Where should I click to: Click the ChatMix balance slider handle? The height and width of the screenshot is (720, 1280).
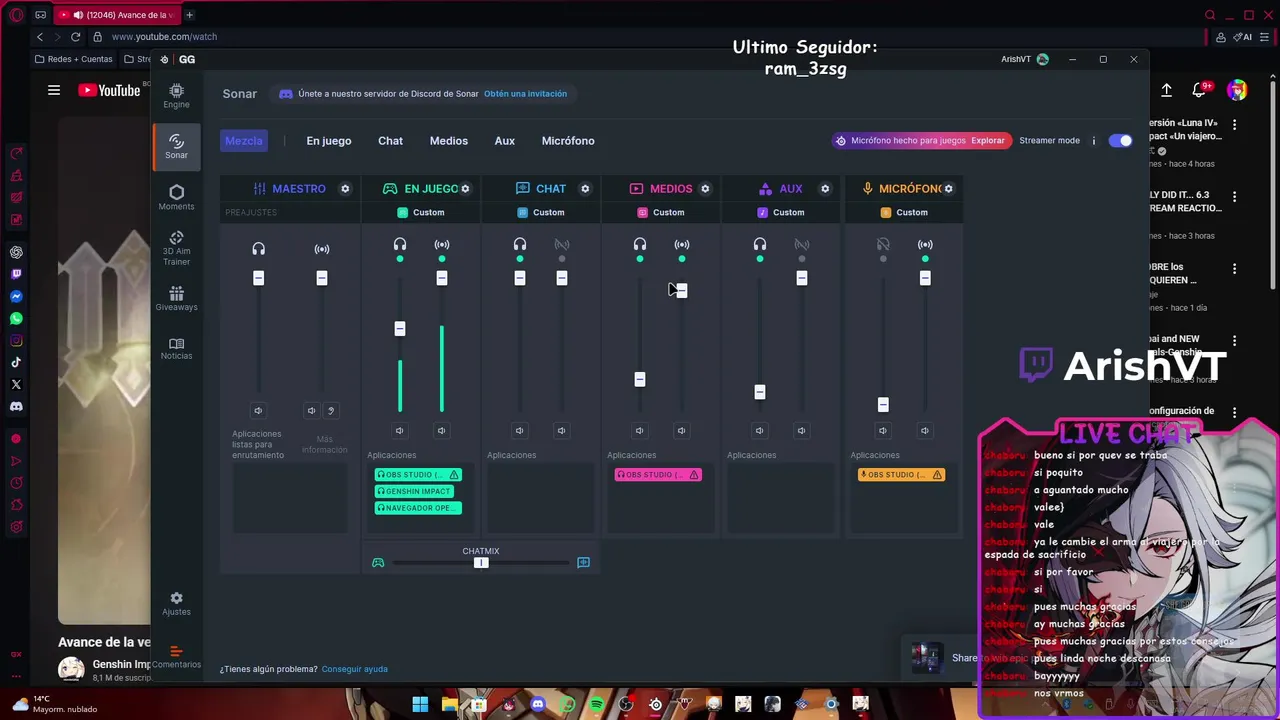pyautogui.click(x=481, y=563)
